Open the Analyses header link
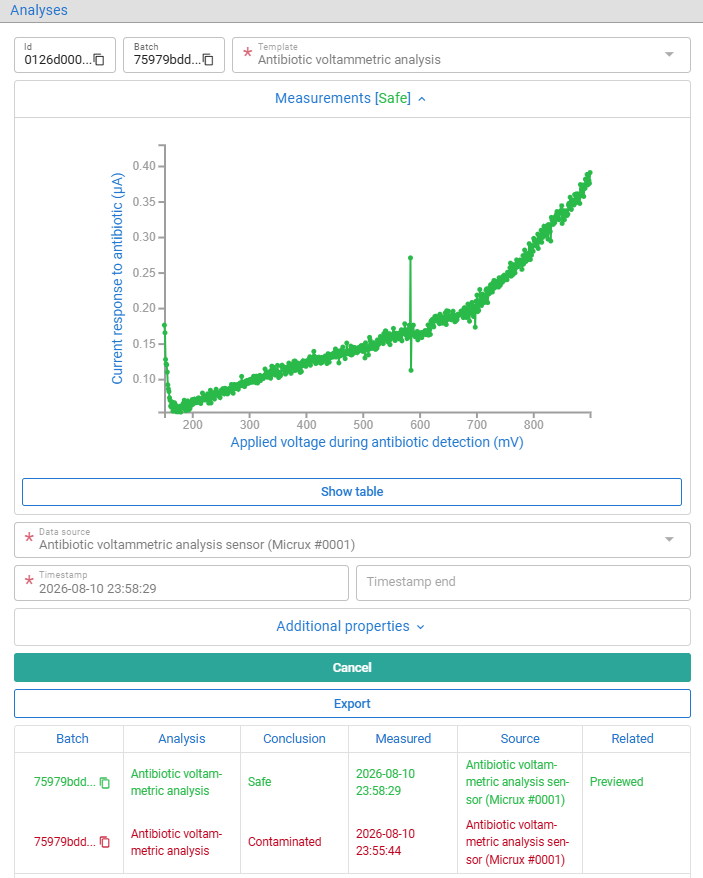 point(39,10)
